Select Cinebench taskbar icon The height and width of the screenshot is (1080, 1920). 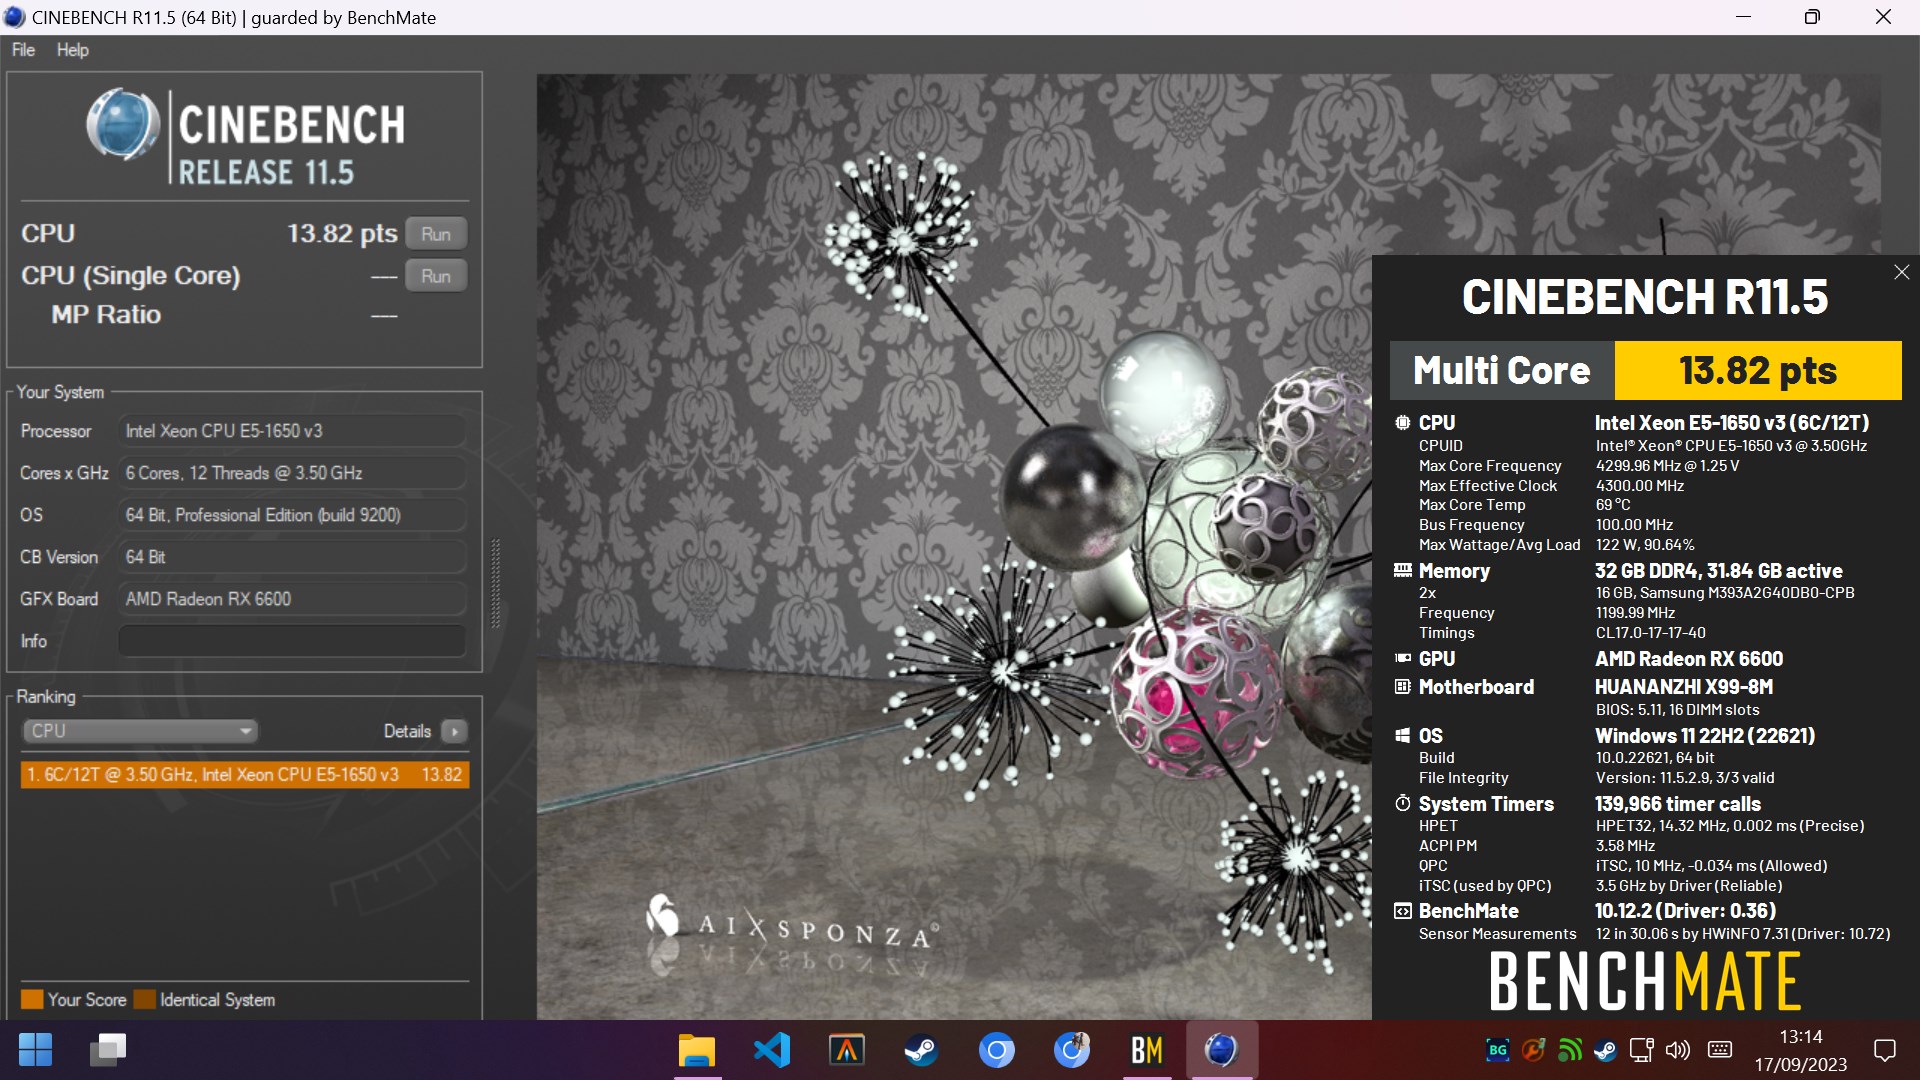1221,1050
